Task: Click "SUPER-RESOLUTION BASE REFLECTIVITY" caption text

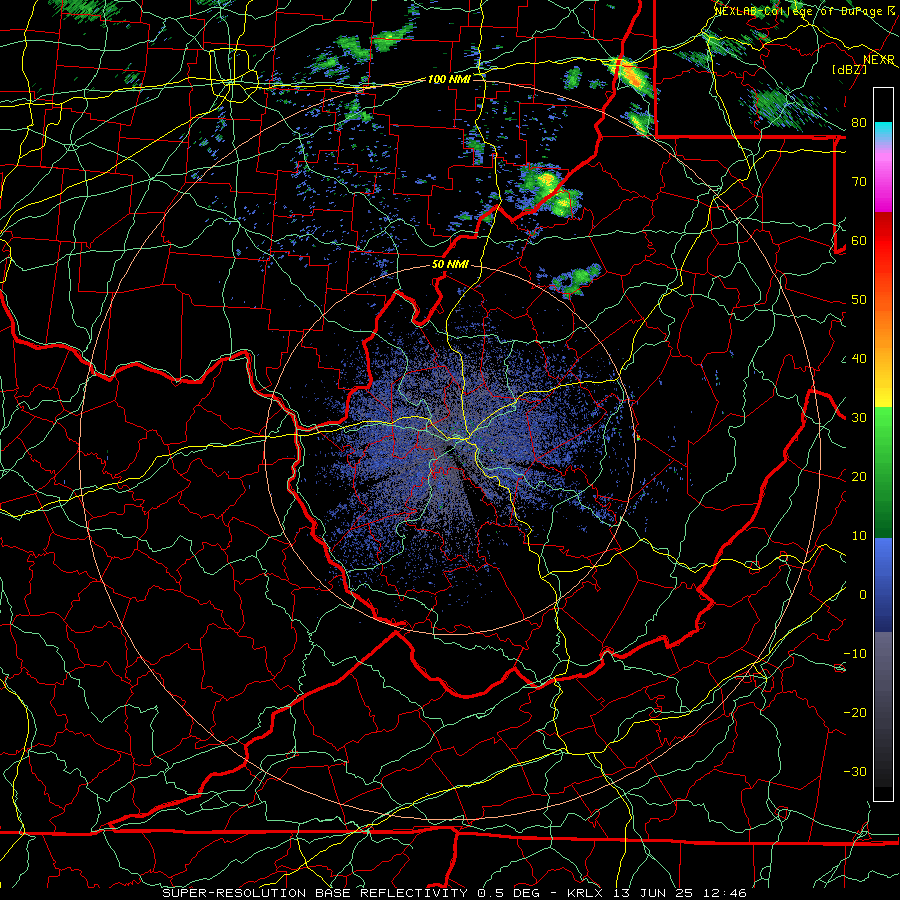Action: (315, 893)
